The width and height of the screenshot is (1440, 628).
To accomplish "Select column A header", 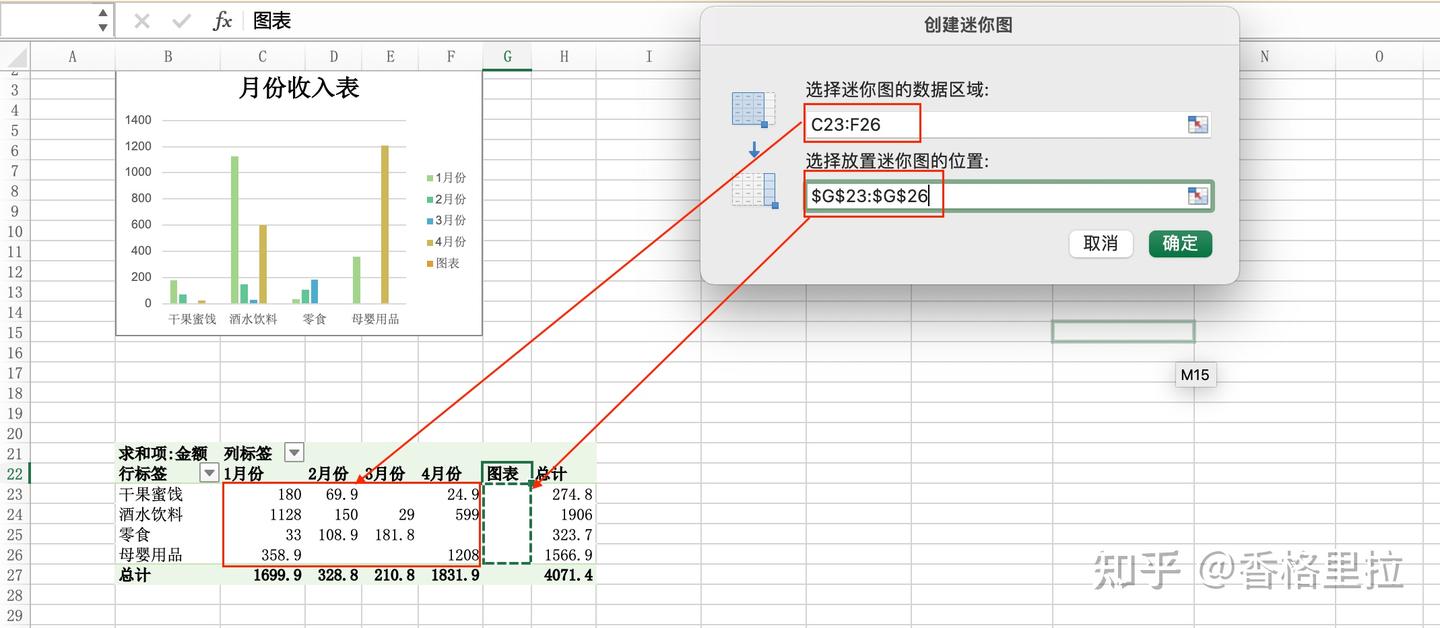I will (72, 57).
